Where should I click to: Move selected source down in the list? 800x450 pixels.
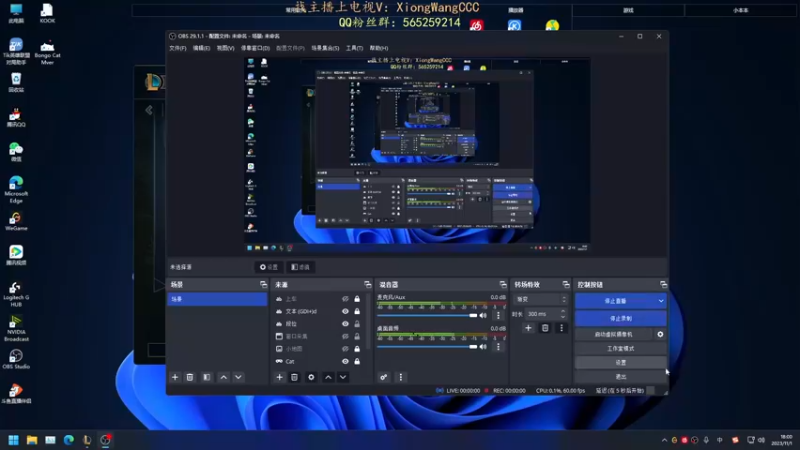[343, 377]
